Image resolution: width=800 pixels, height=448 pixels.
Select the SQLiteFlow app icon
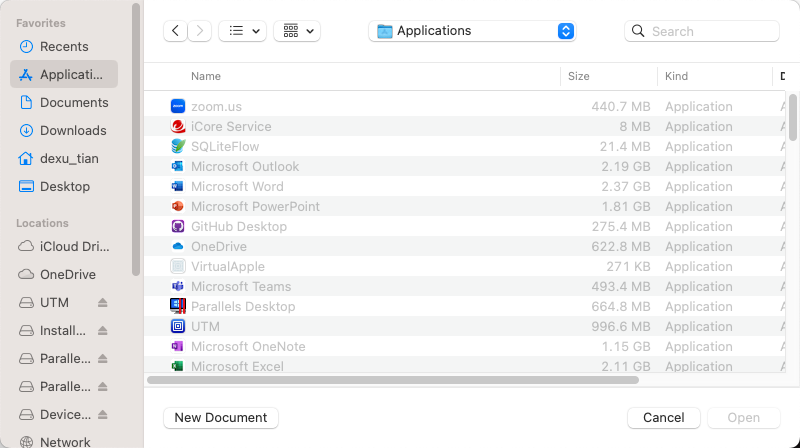(178, 147)
